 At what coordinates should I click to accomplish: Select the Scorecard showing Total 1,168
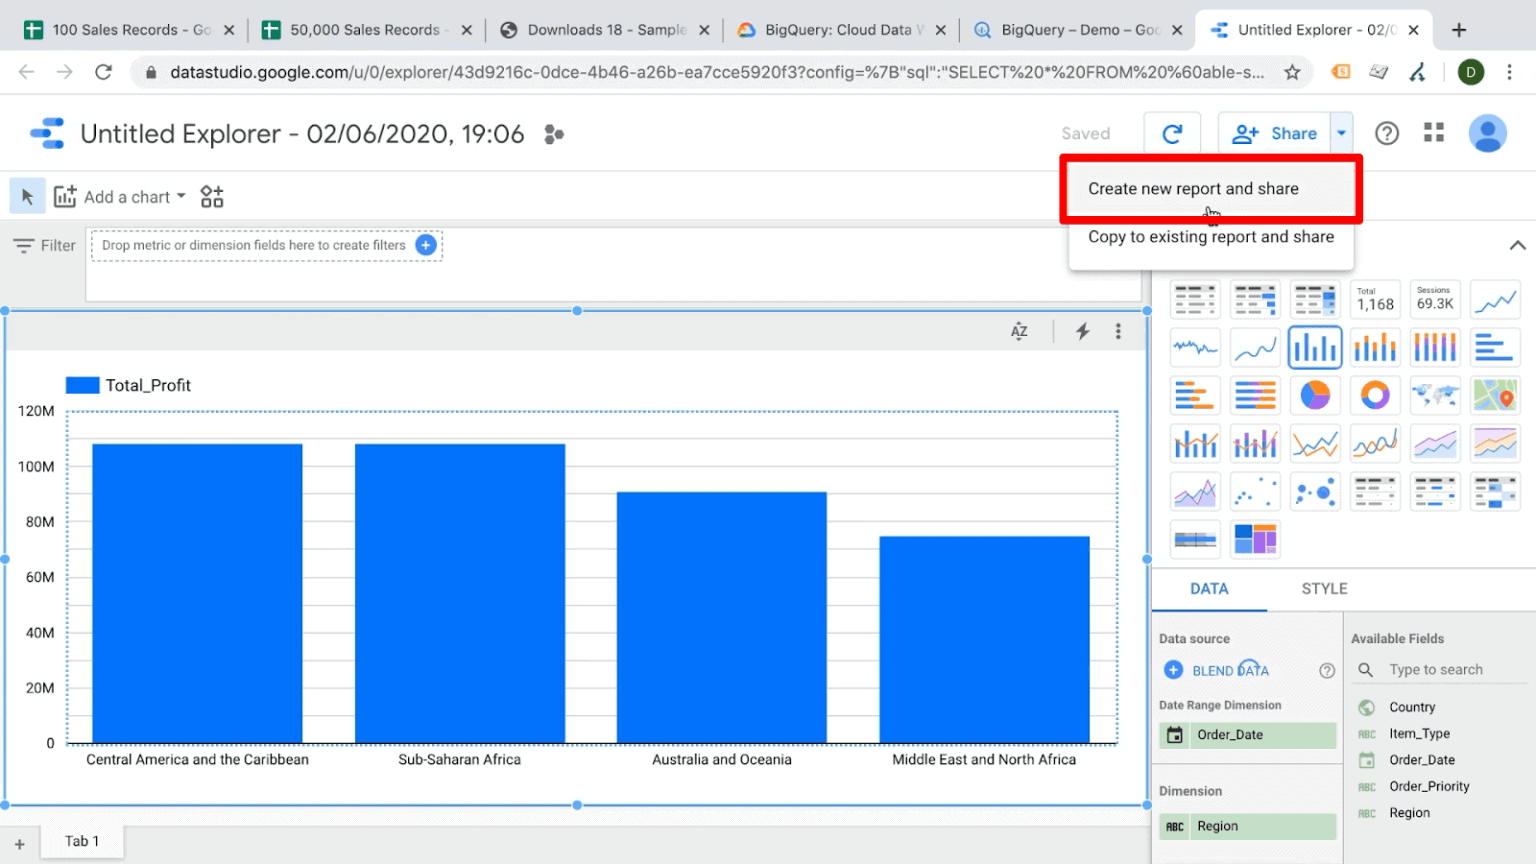pos(1375,299)
